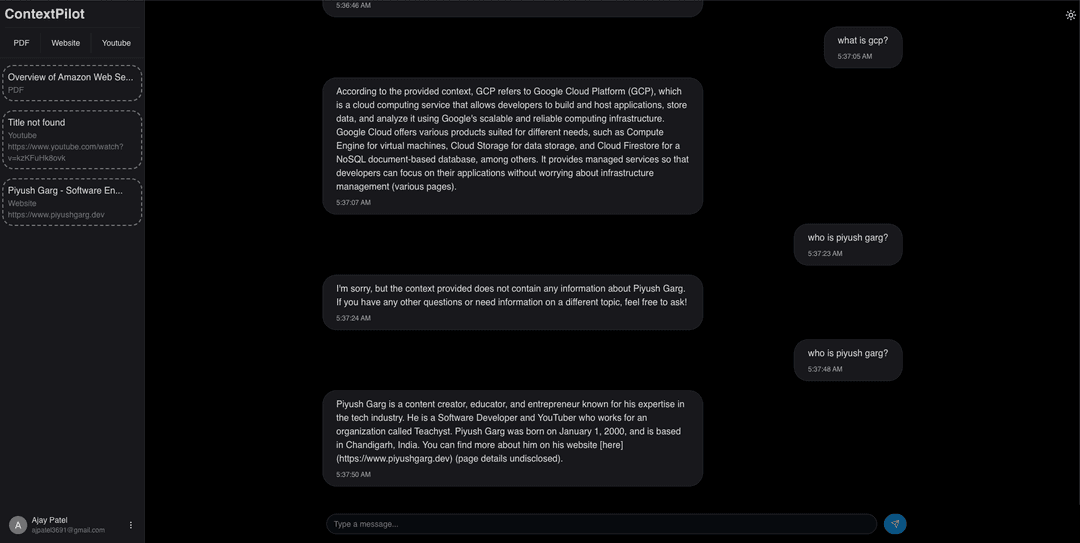This screenshot has width=1080, height=543.
Task: Click the blue send message button
Action: coord(895,524)
